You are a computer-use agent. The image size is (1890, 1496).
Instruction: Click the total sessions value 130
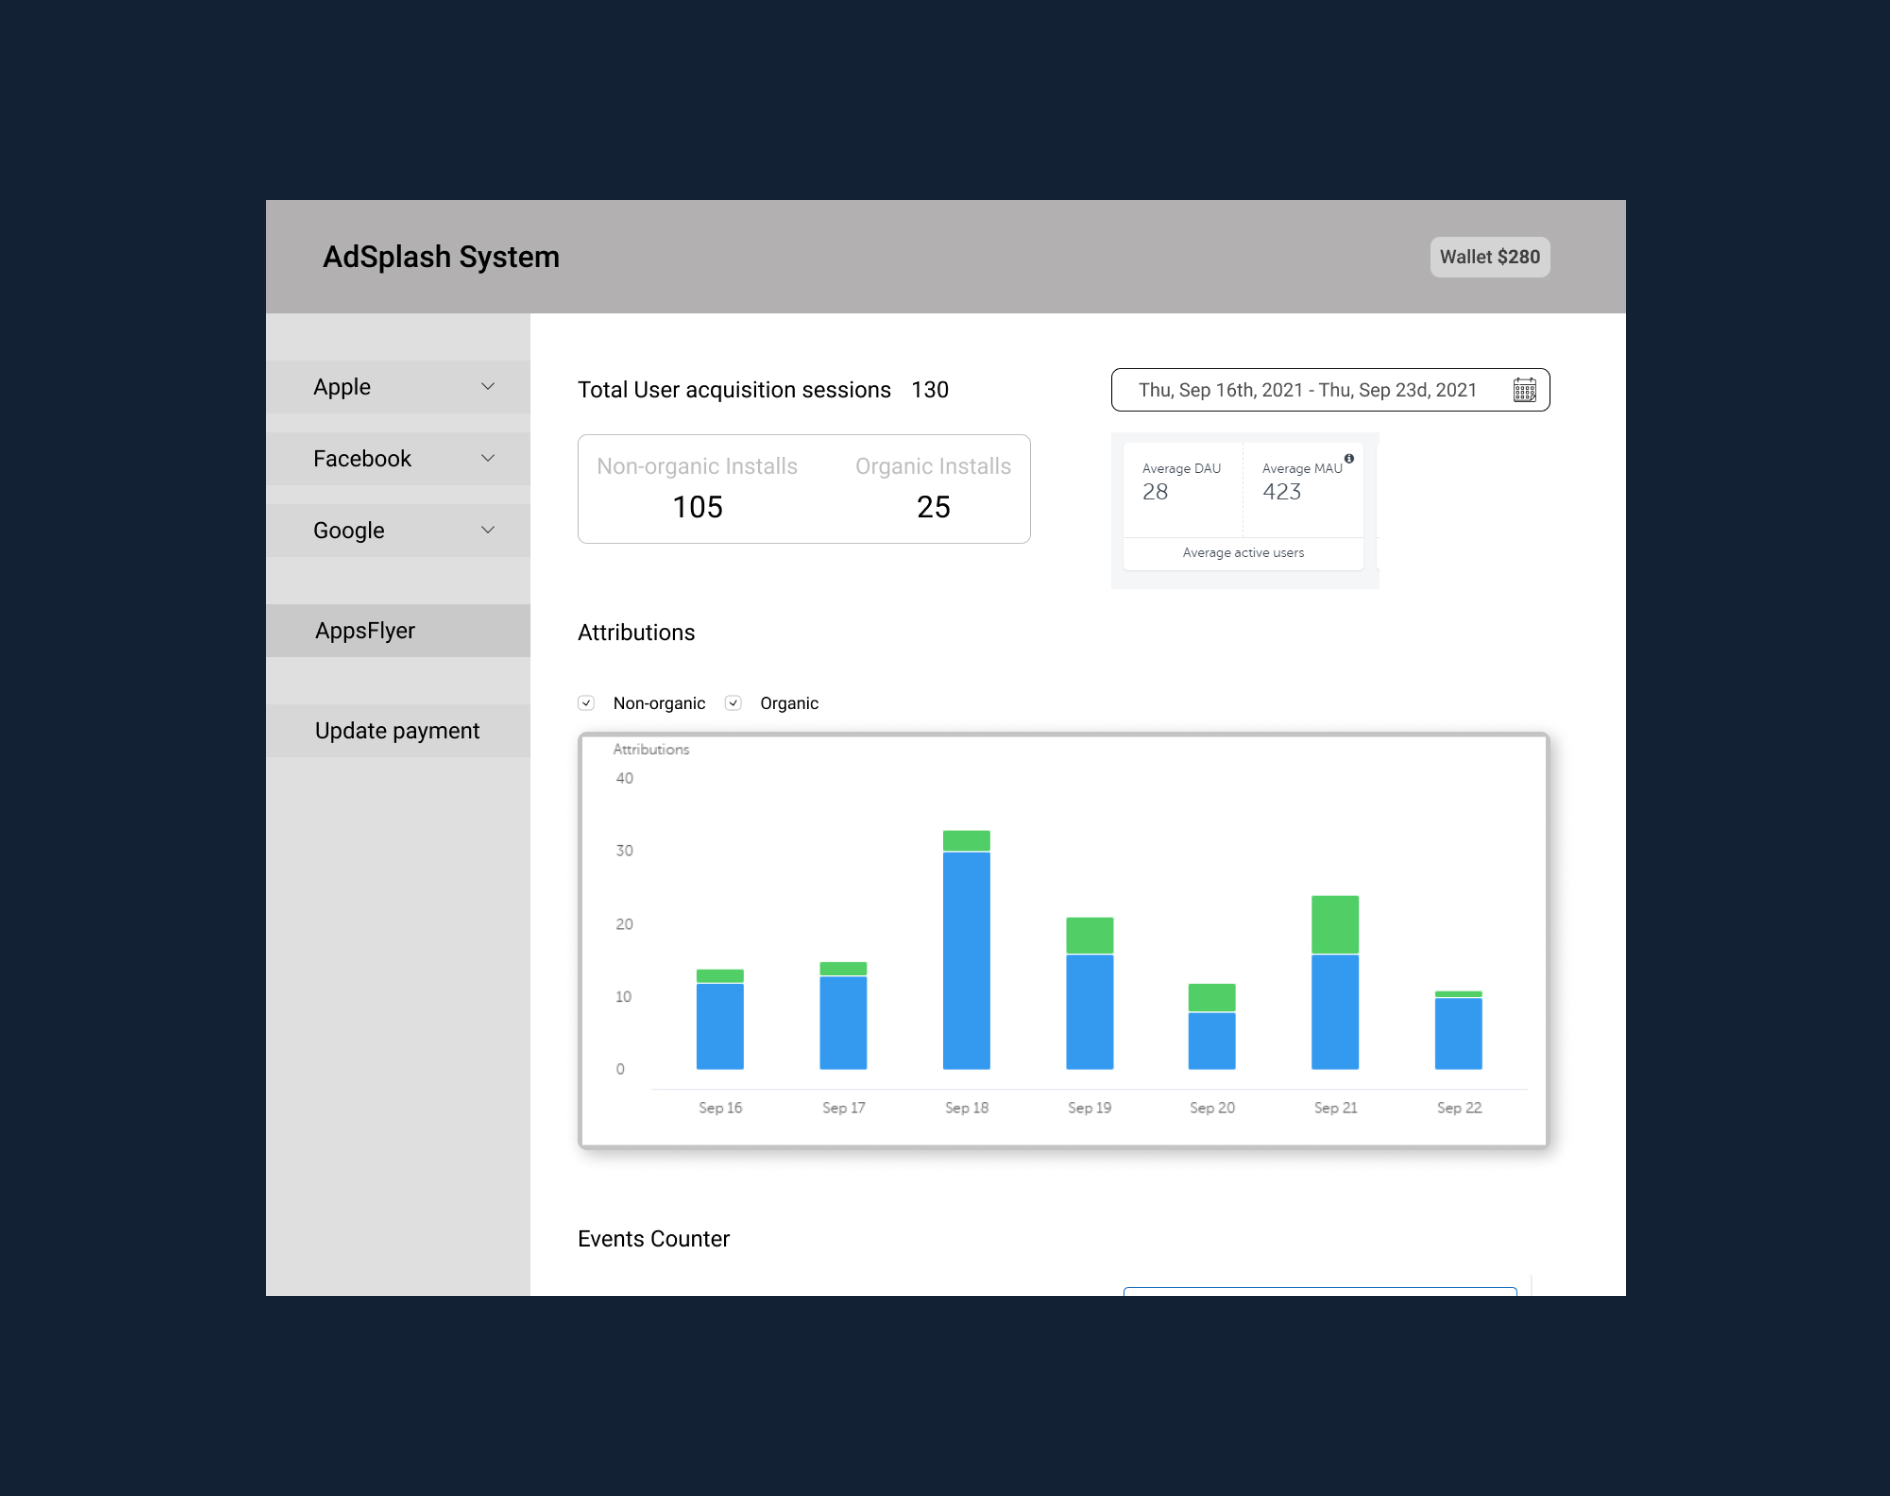pos(930,390)
